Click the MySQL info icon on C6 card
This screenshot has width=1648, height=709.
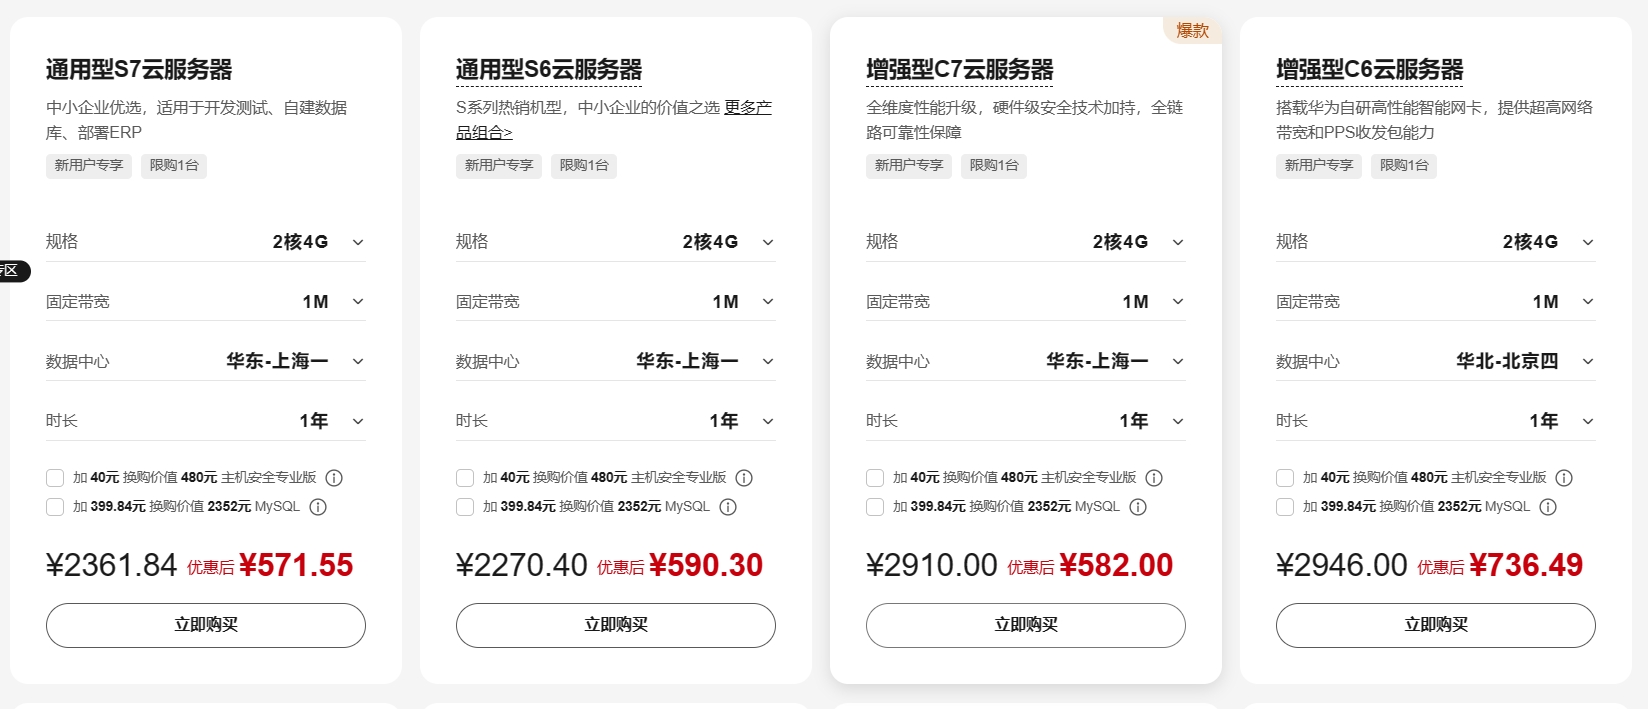tap(1548, 507)
